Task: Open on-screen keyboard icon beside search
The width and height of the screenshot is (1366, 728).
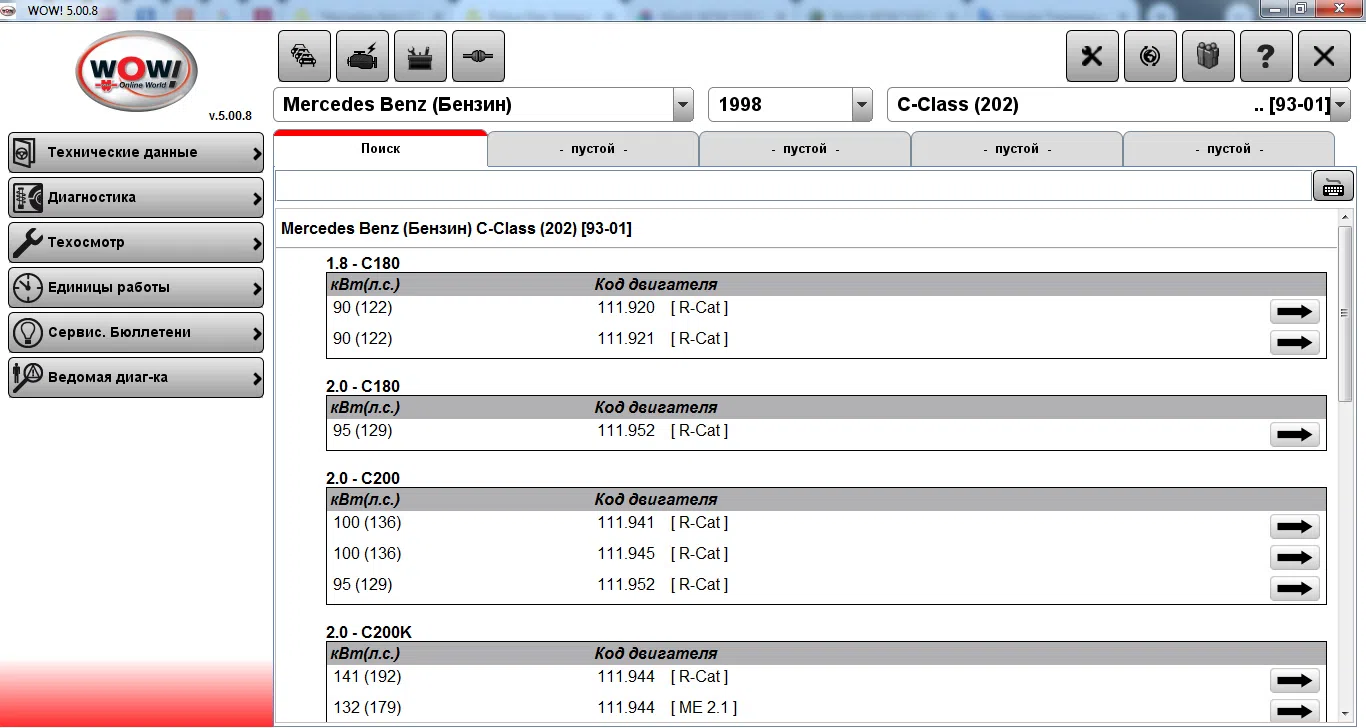Action: click(1332, 186)
